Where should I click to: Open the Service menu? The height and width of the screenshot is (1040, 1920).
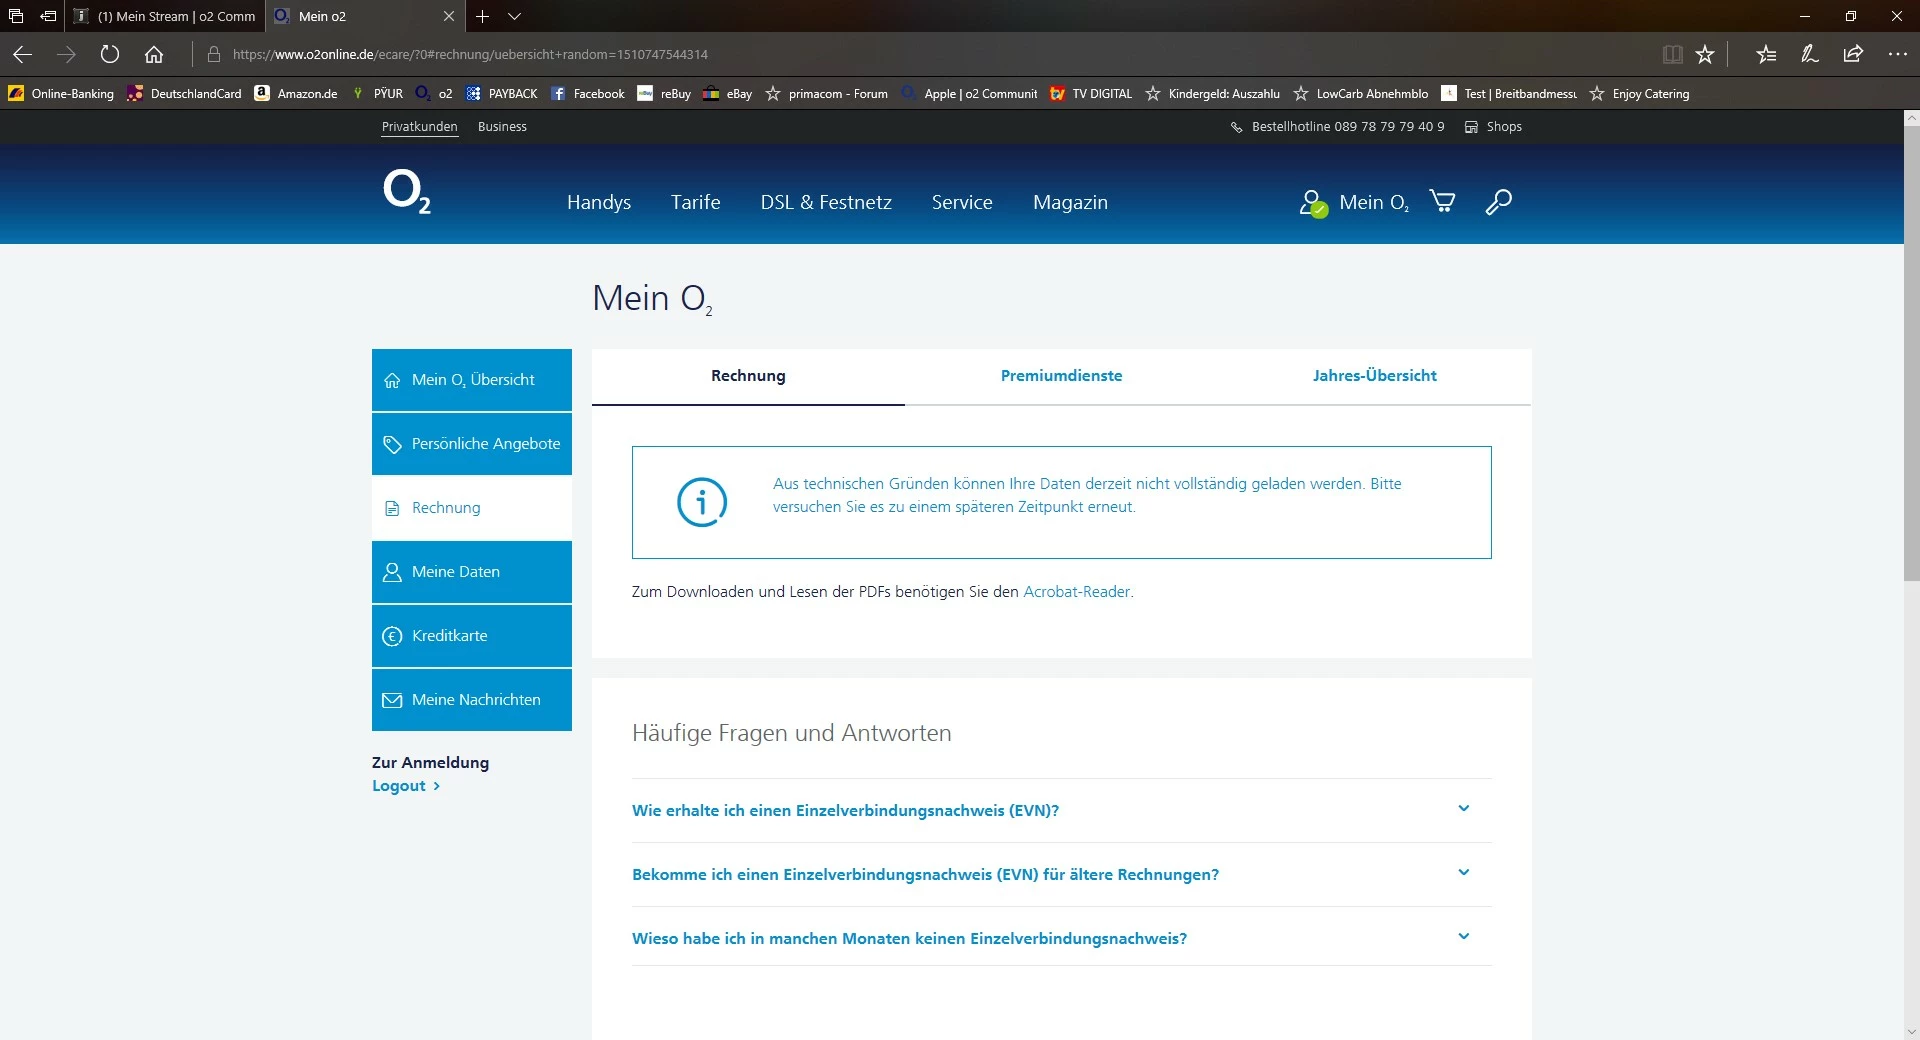tap(962, 202)
